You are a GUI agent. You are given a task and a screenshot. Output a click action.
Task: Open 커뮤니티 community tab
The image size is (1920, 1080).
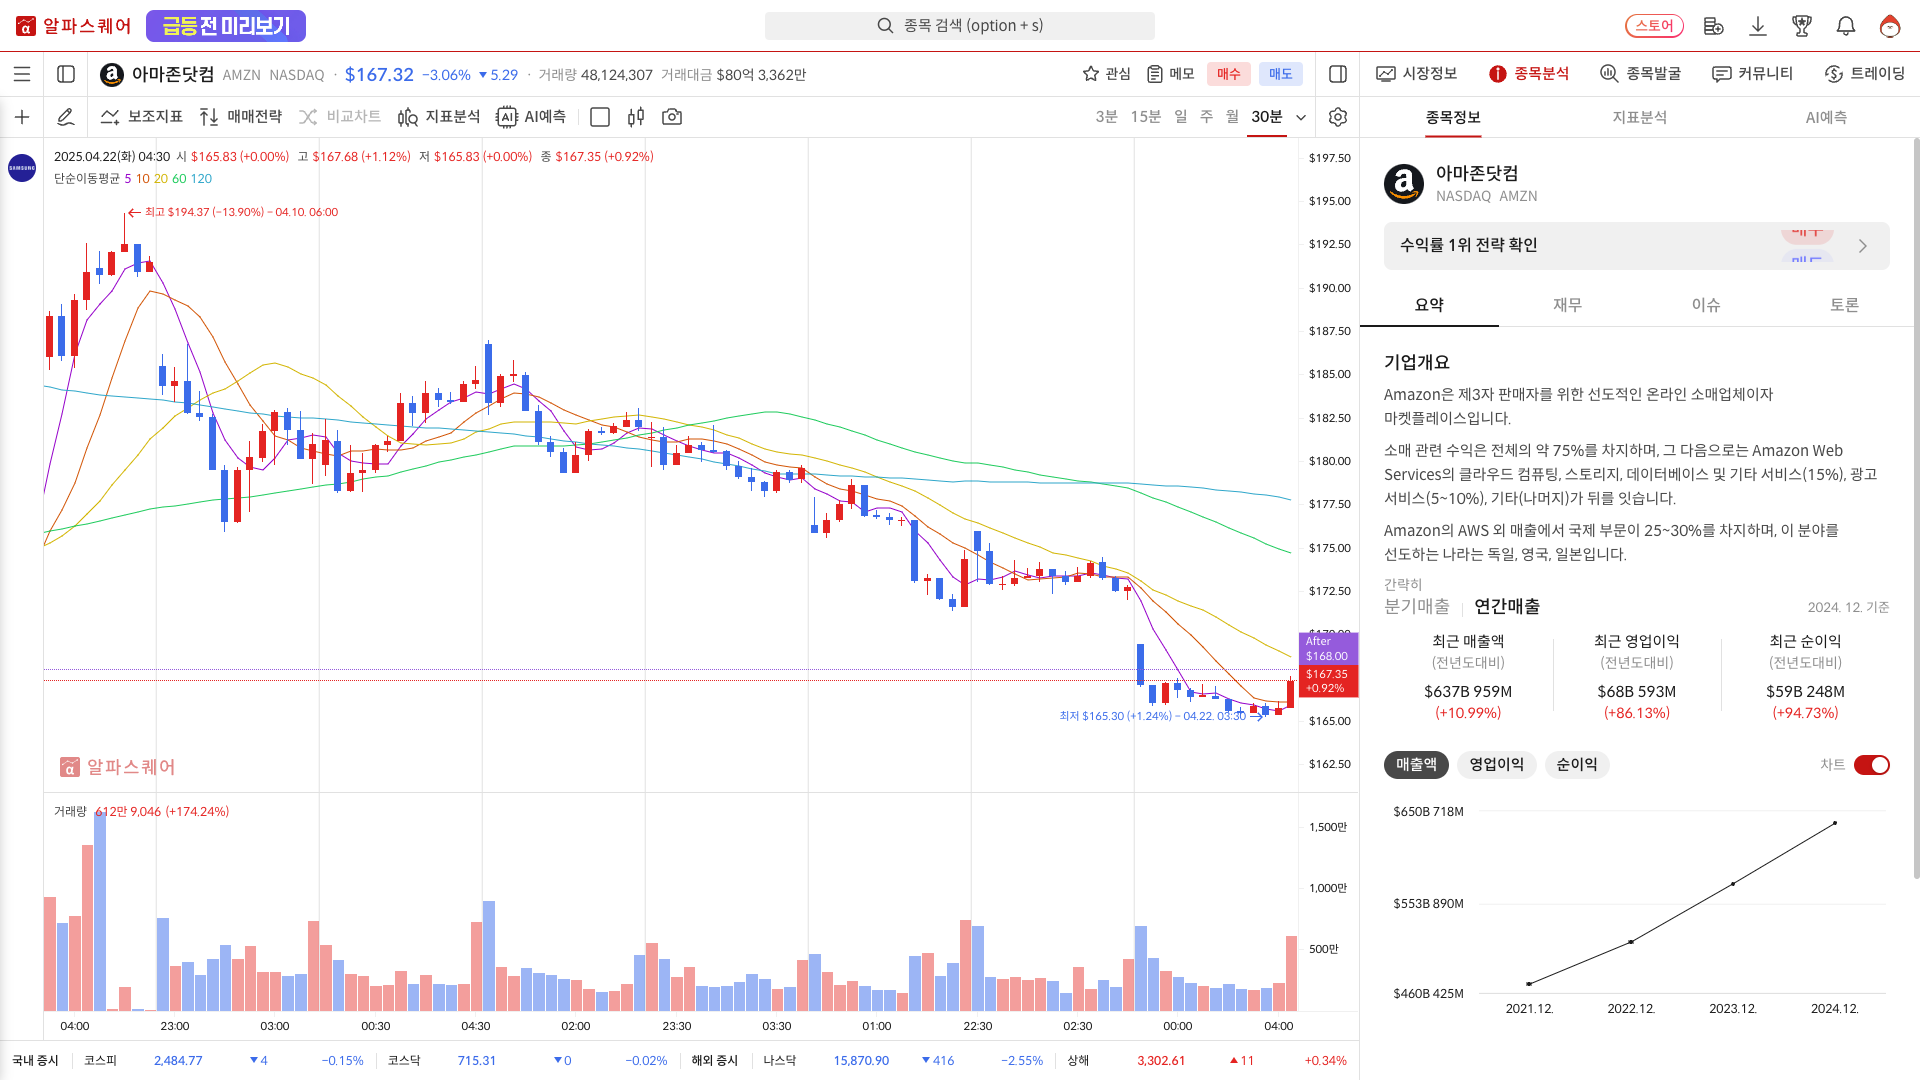pos(1752,74)
